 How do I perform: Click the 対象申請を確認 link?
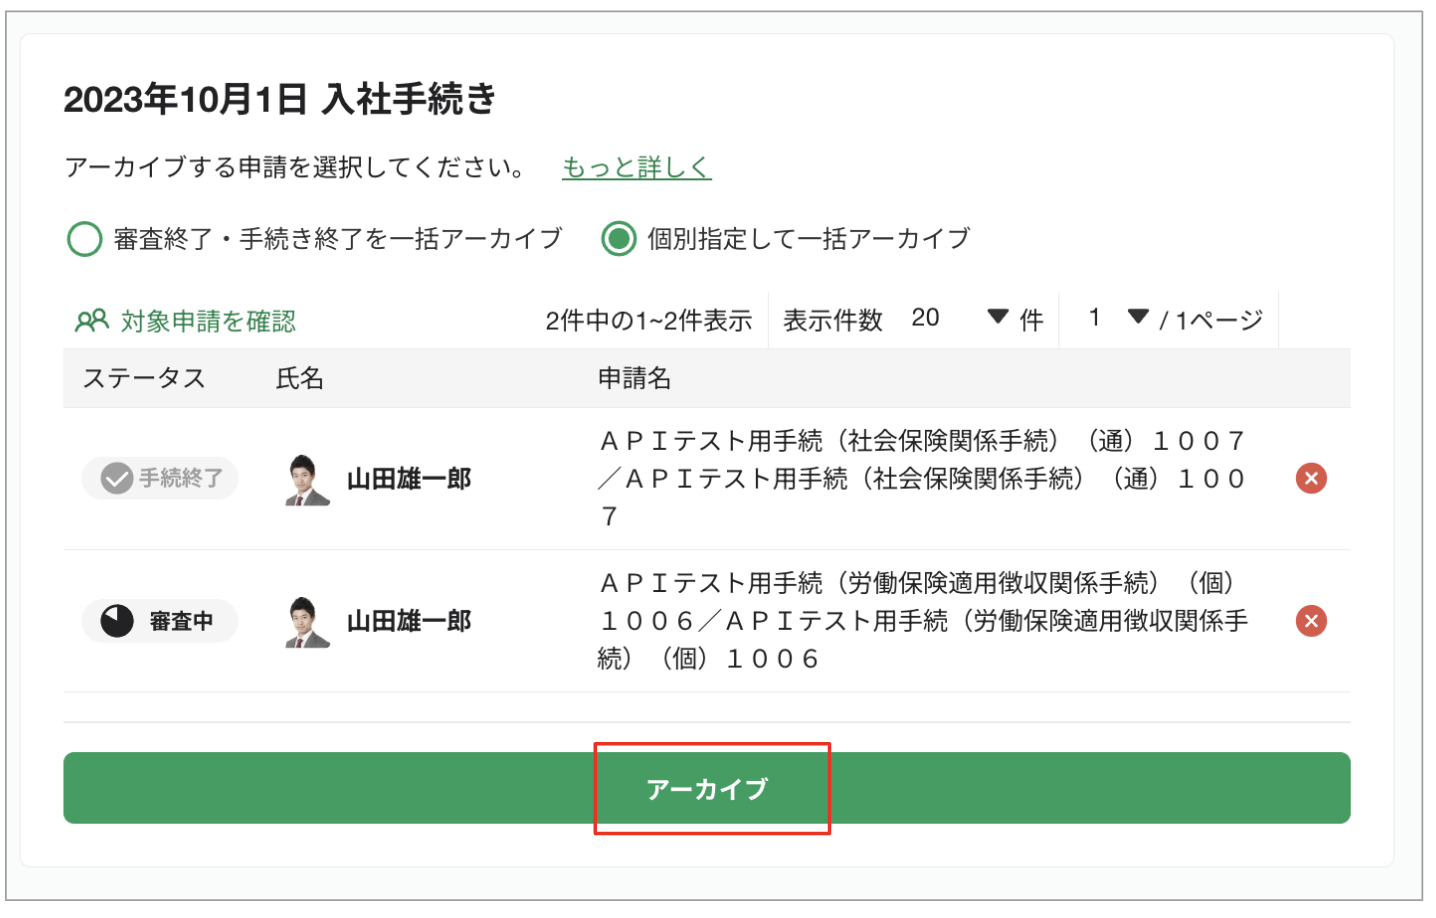pos(208,321)
